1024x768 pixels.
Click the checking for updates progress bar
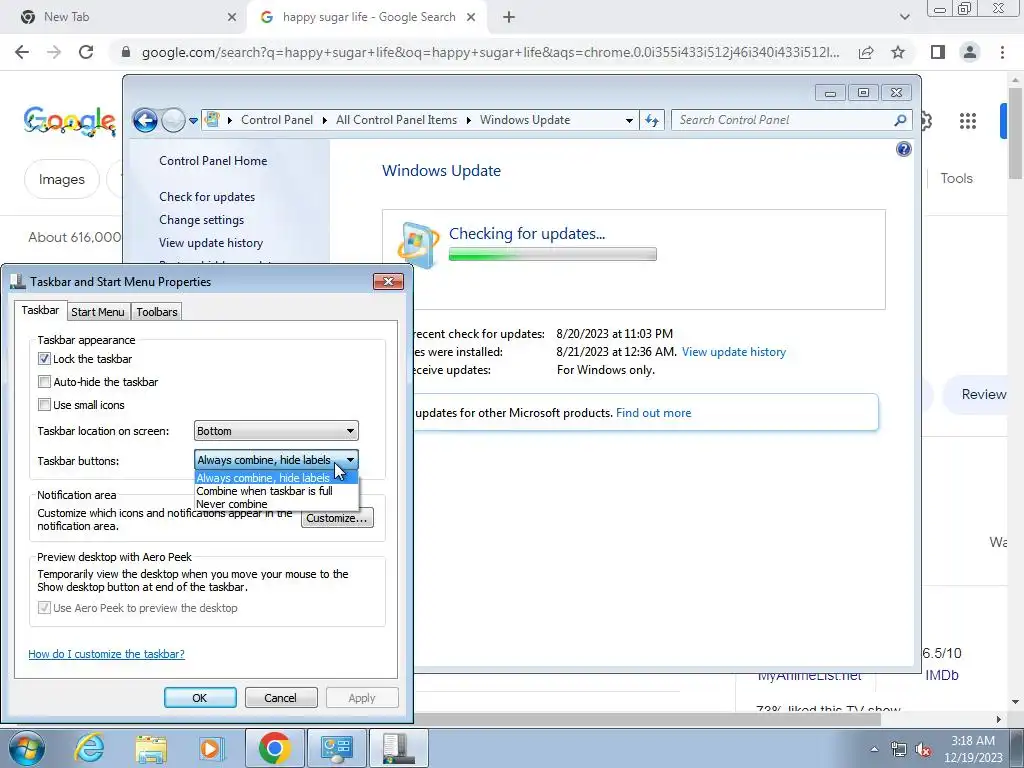tap(552, 254)
